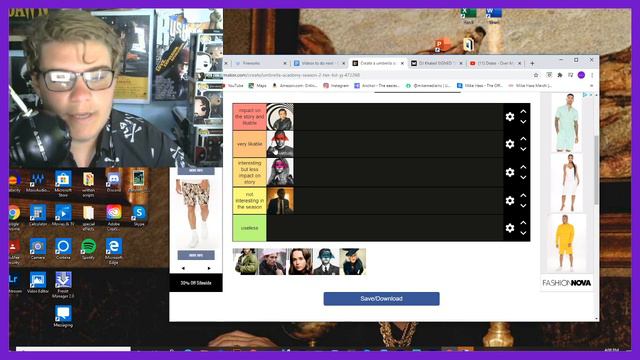
Task: Switch to the Fireworks browser tab
Action: [261, 63]
